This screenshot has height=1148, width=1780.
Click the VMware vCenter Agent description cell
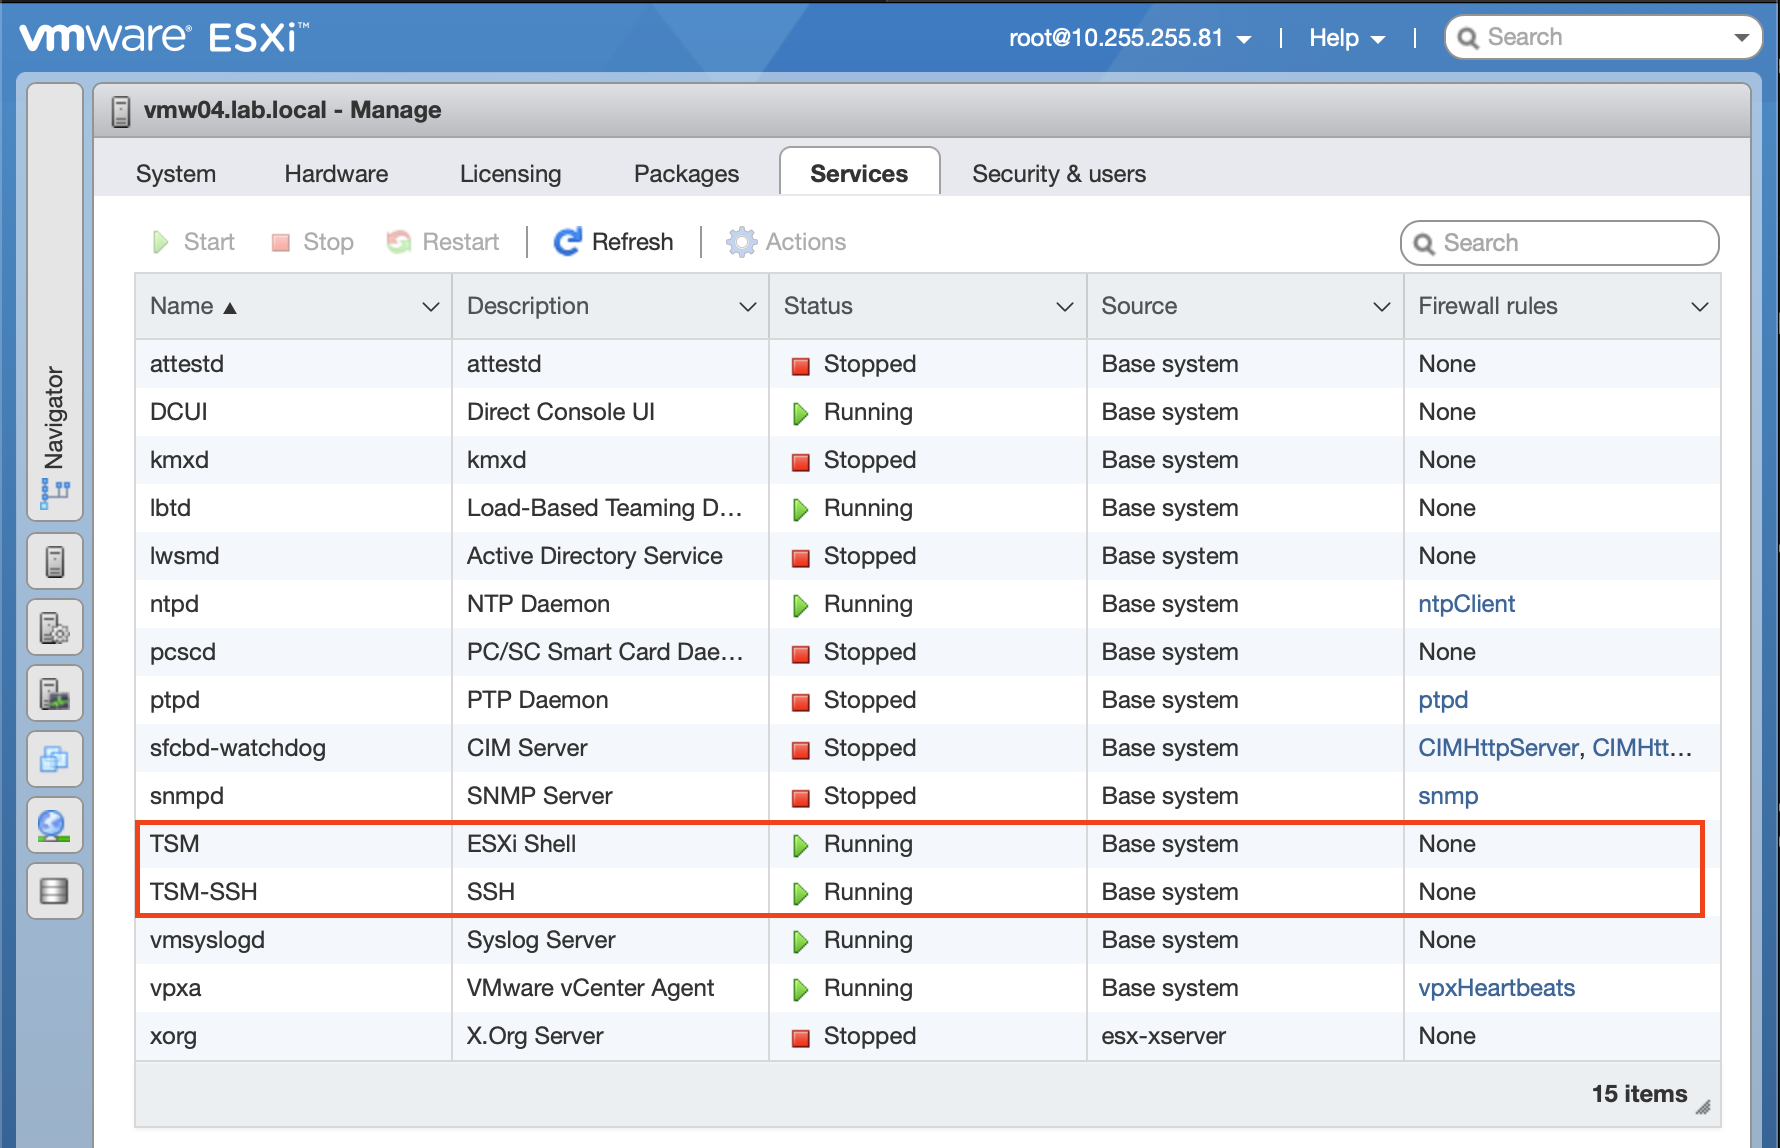coord(590,988)
